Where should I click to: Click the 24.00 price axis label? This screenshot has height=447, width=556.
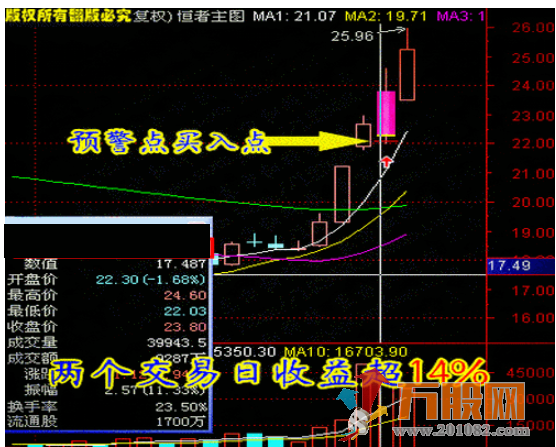click(533, 85)
